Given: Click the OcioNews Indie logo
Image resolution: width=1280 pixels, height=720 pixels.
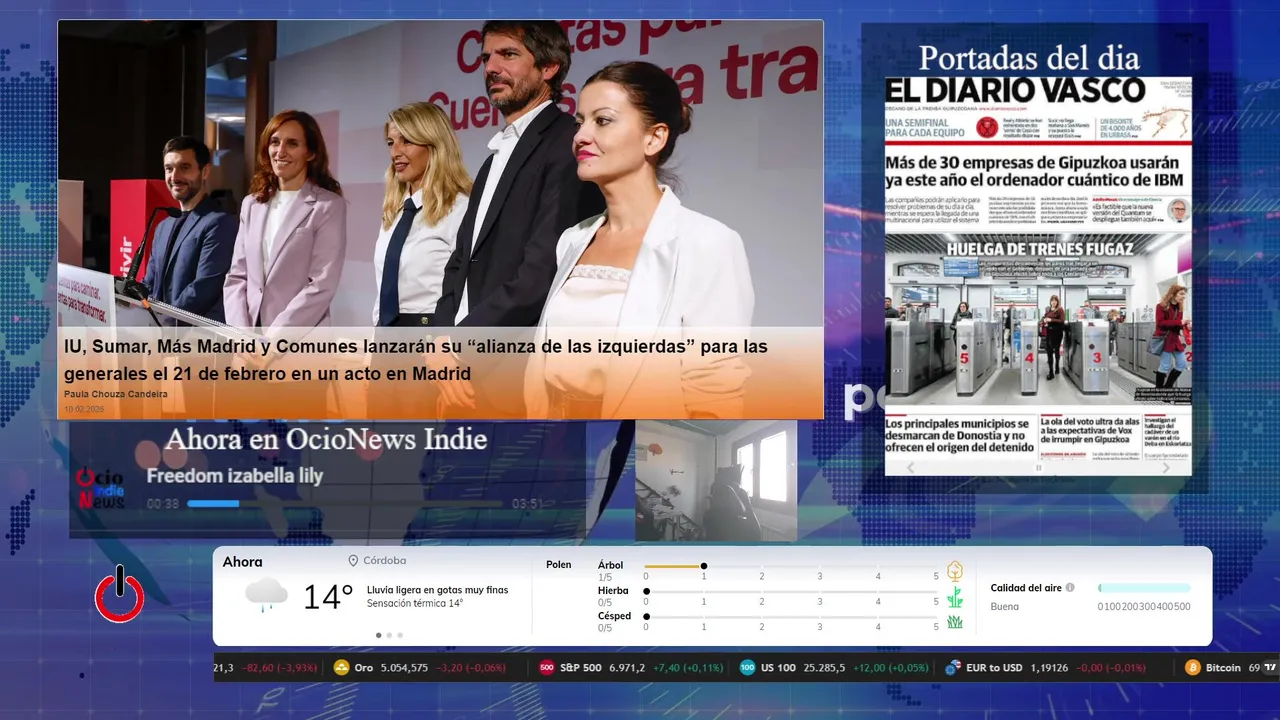Looking at the screenshot, I should click(100, 490).
